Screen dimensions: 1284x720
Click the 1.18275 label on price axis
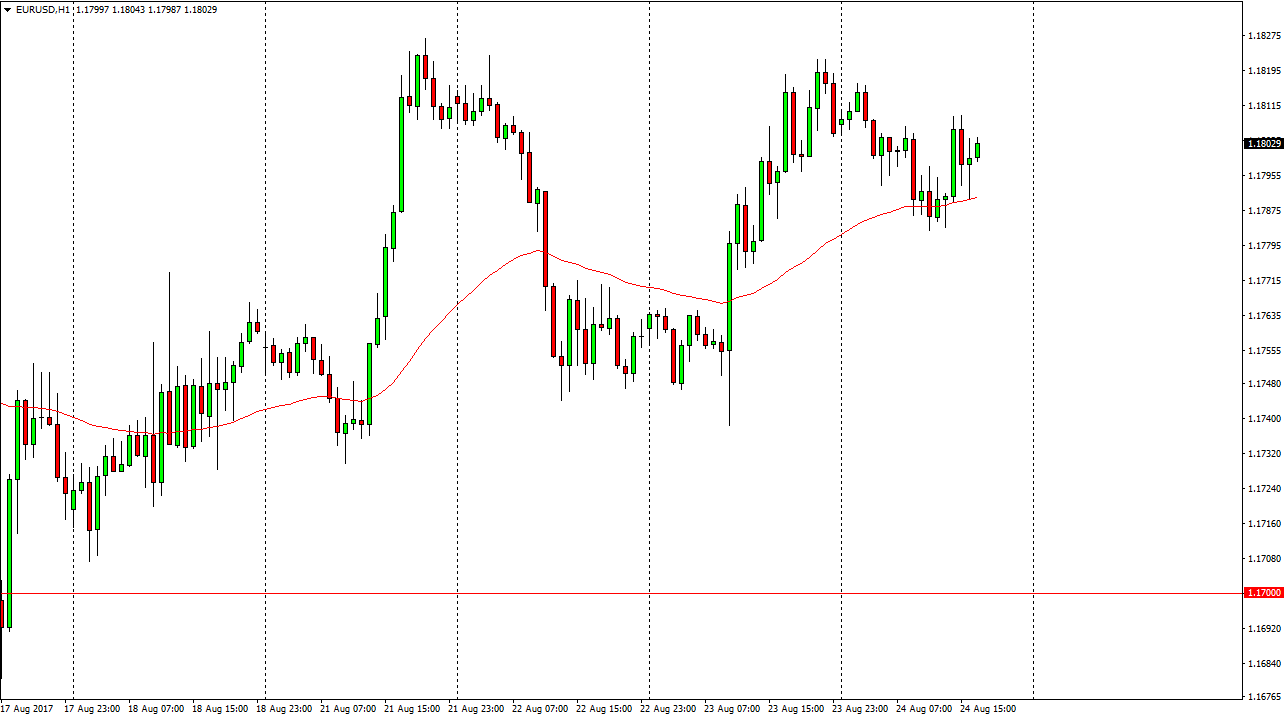point(1263,36)
